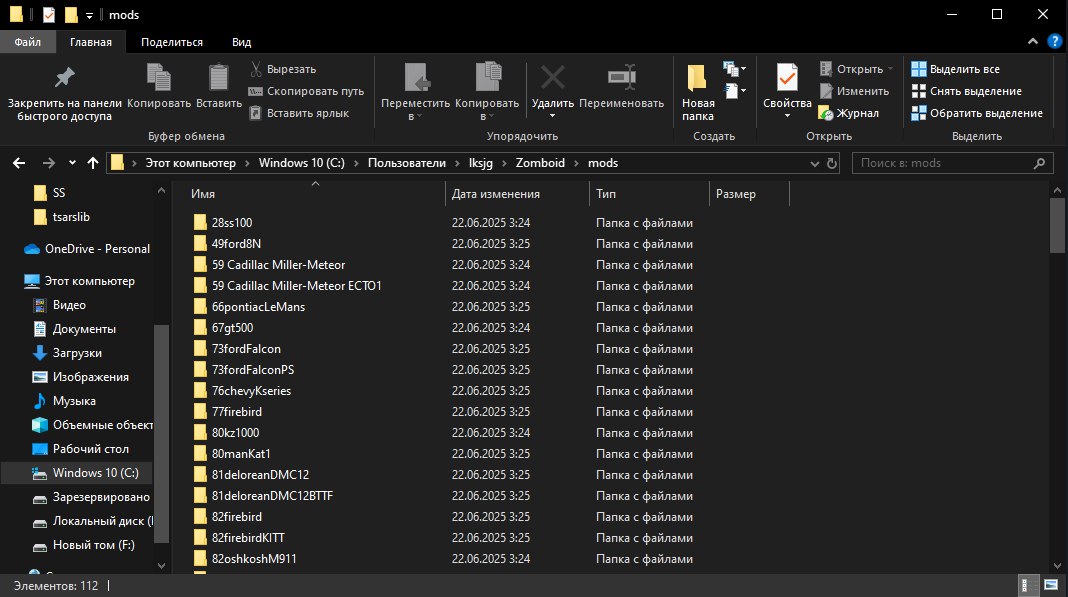The width and height of the screenshot is (1068, 597).
Task: Pin folder to Quick access panel
Action: tap(65, 94)
